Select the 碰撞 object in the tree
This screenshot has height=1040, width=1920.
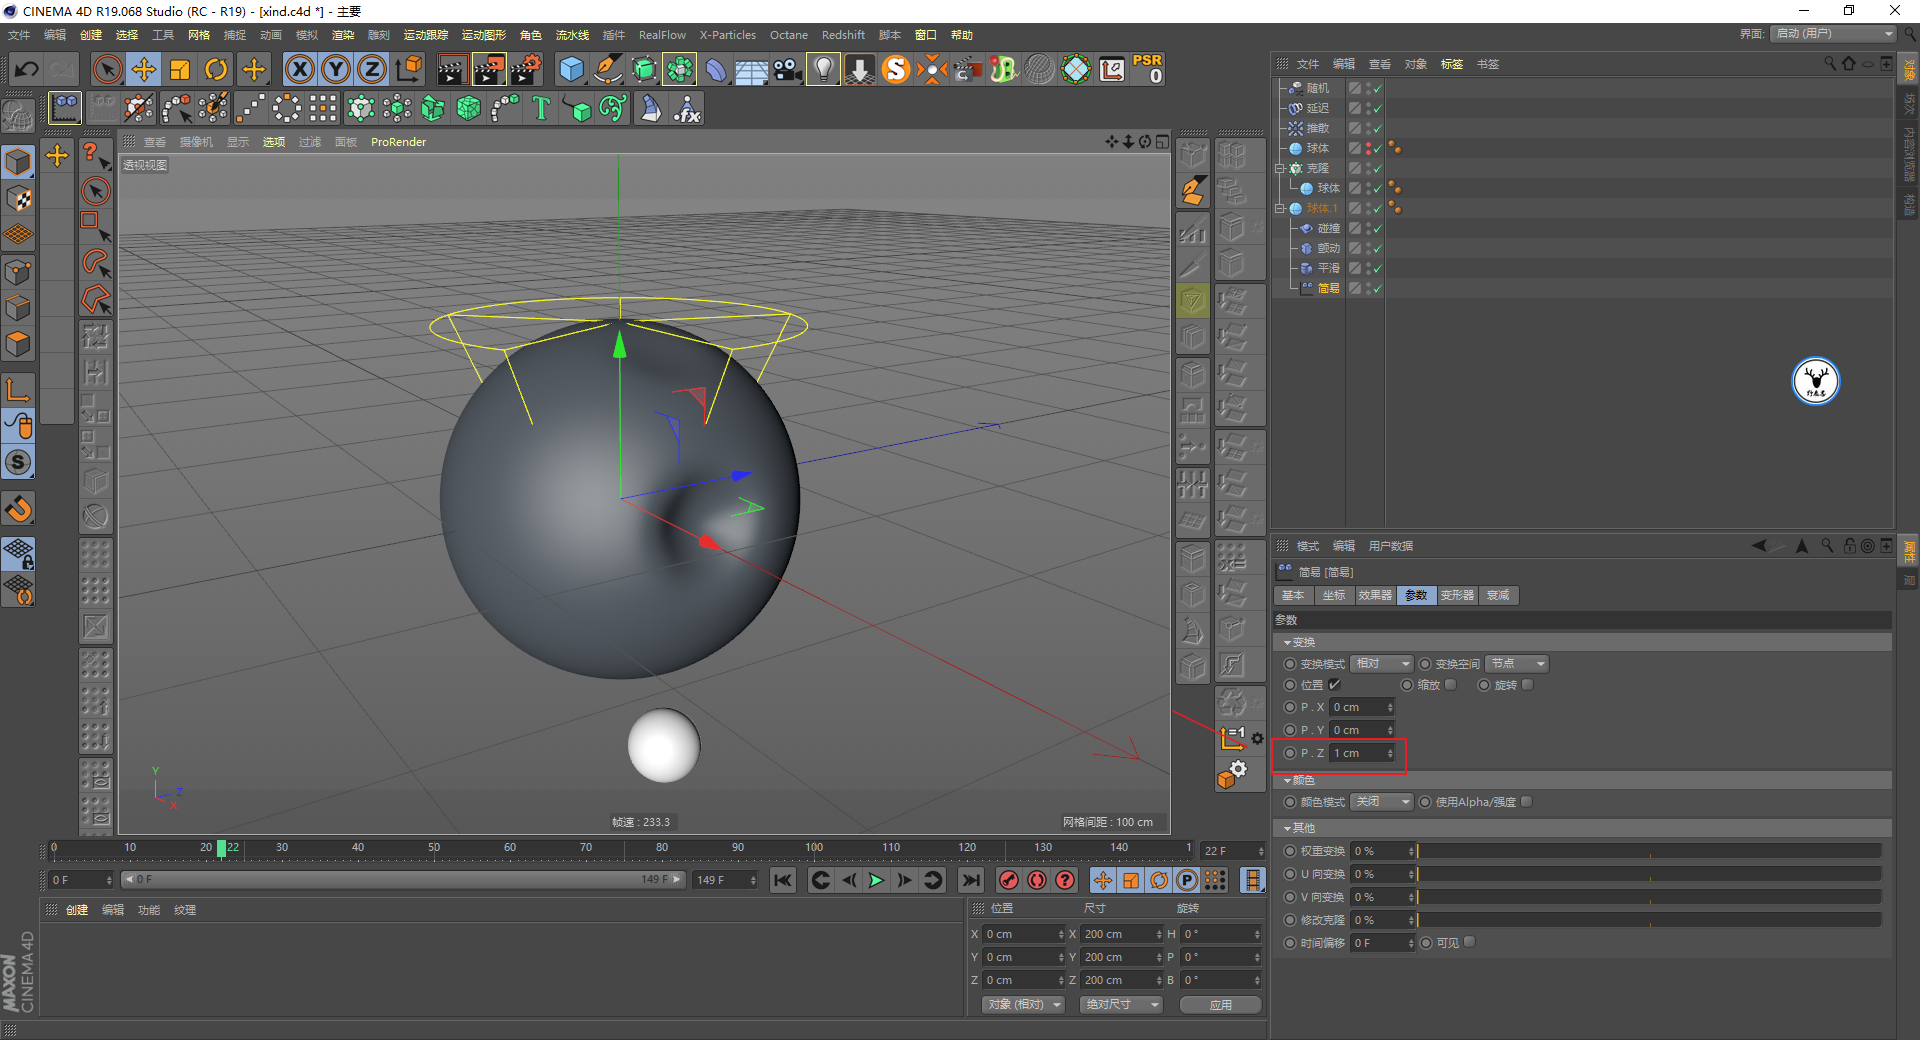[1328, 228]
